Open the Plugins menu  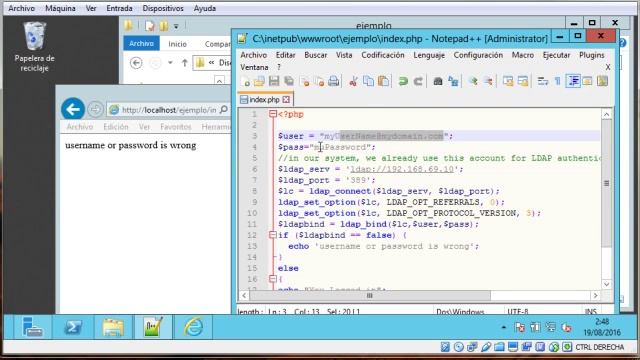pos(592,55)
